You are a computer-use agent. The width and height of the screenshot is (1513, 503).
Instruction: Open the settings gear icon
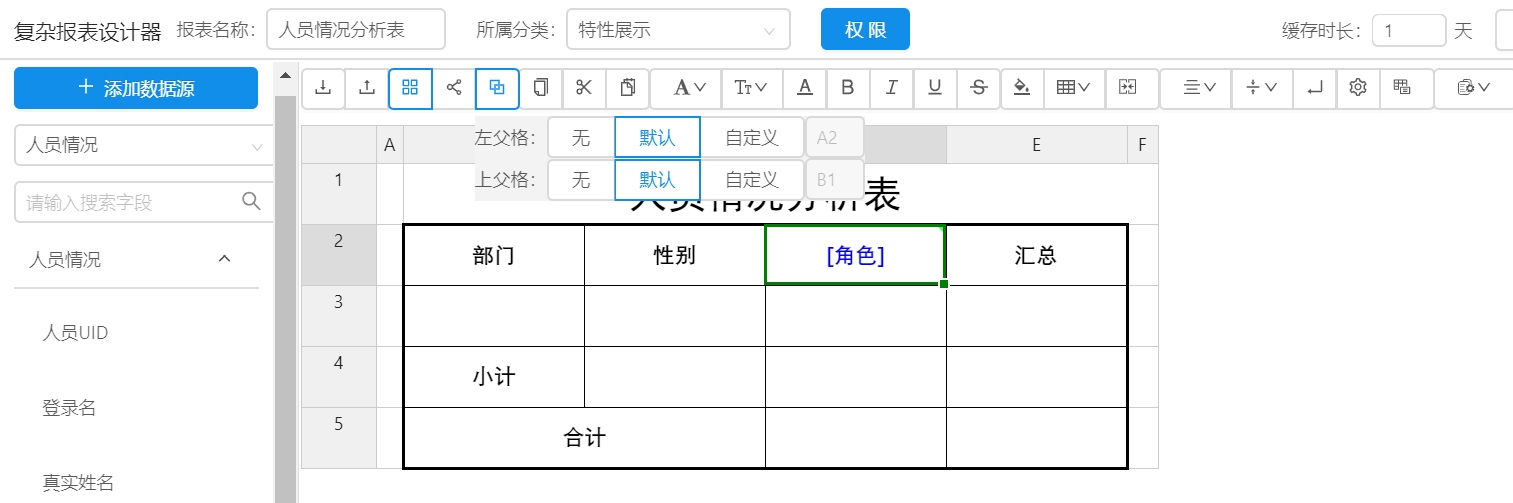coord(1357,88)
